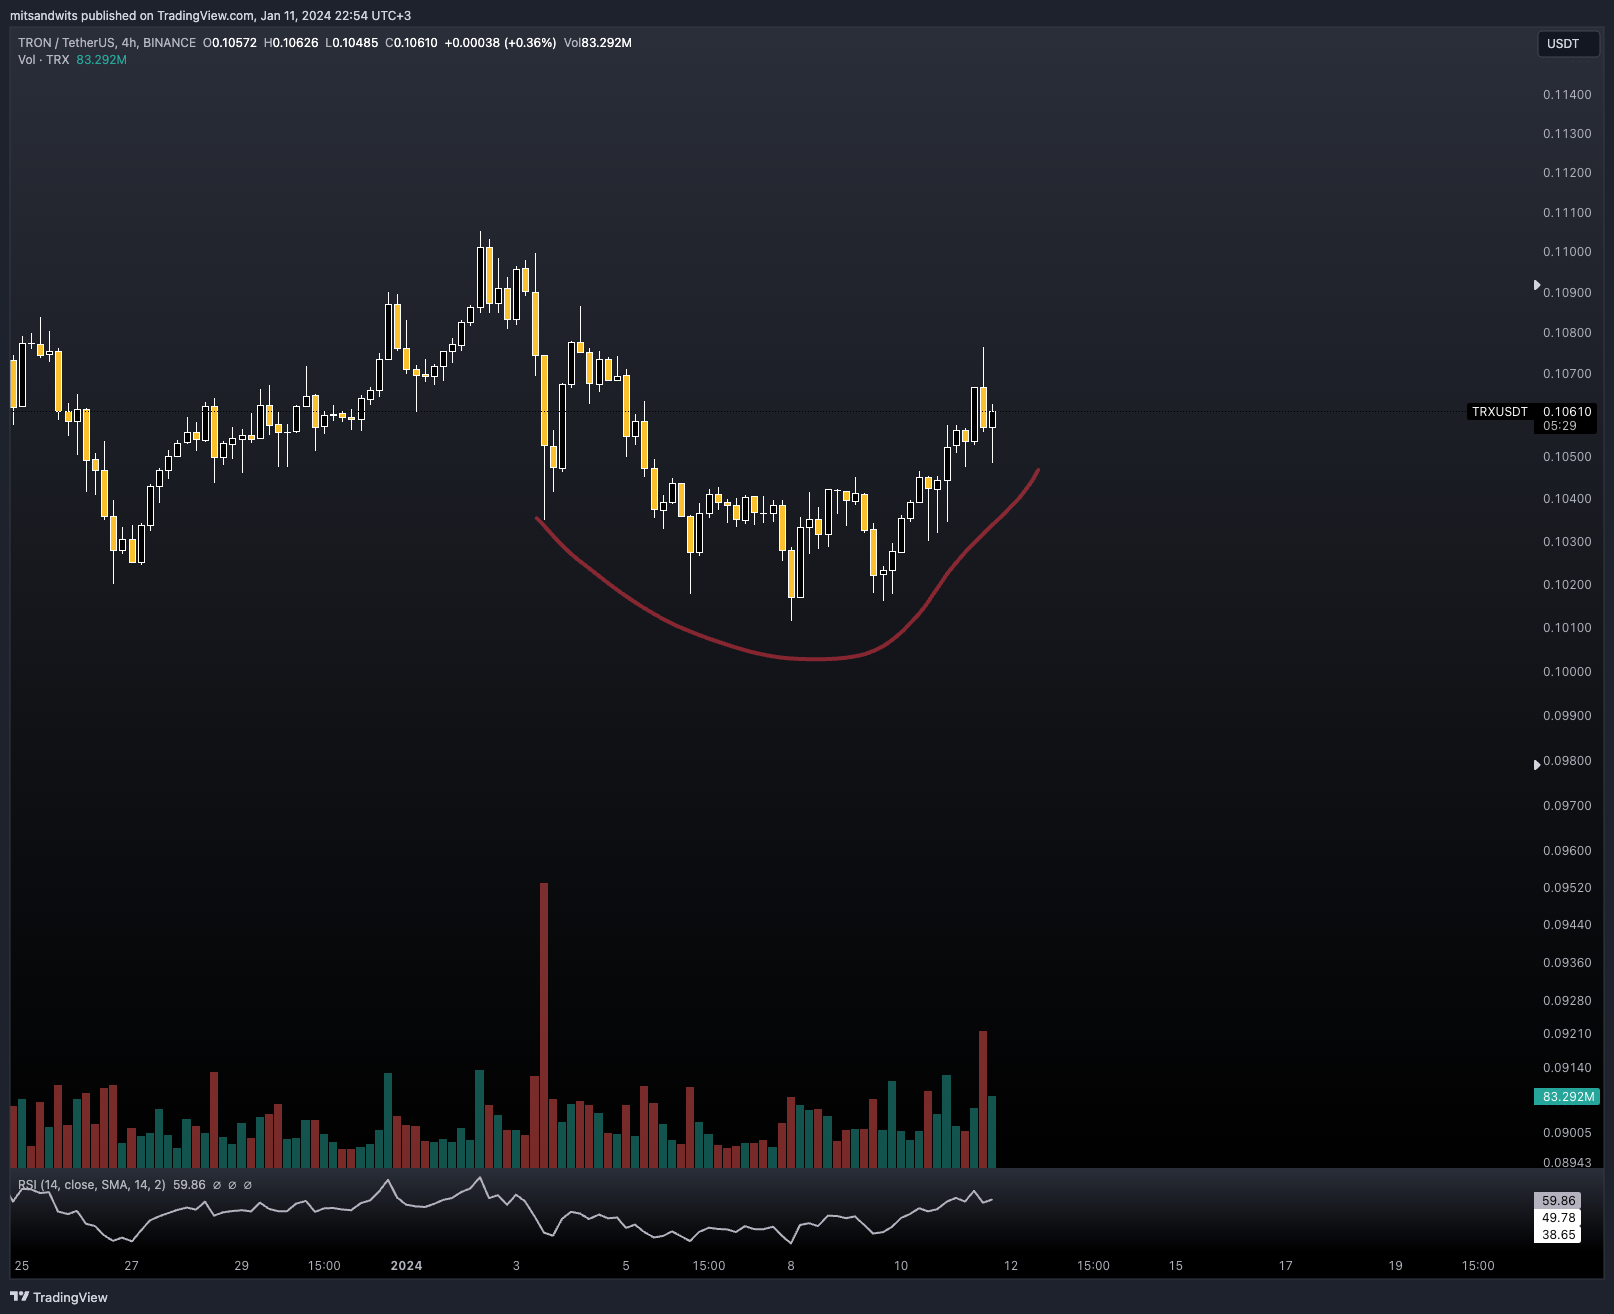The height and width of the screenshot is (1314, 1614).
Task: Click the tallest red volume bar
Action: [x=544, y=1025]
